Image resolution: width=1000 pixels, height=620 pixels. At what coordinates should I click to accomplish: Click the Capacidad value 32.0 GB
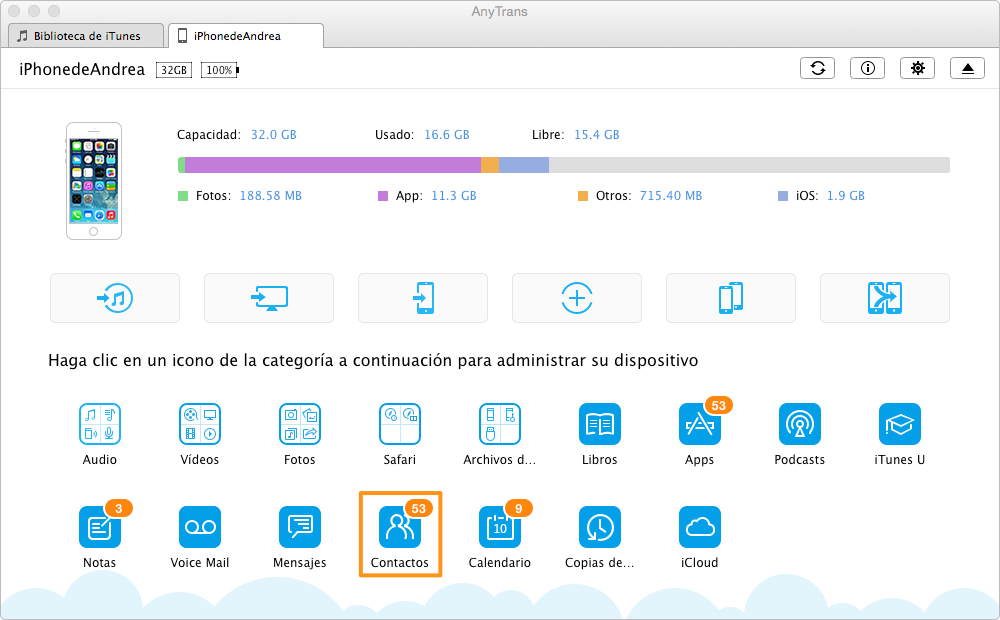[x=274, y=135]
